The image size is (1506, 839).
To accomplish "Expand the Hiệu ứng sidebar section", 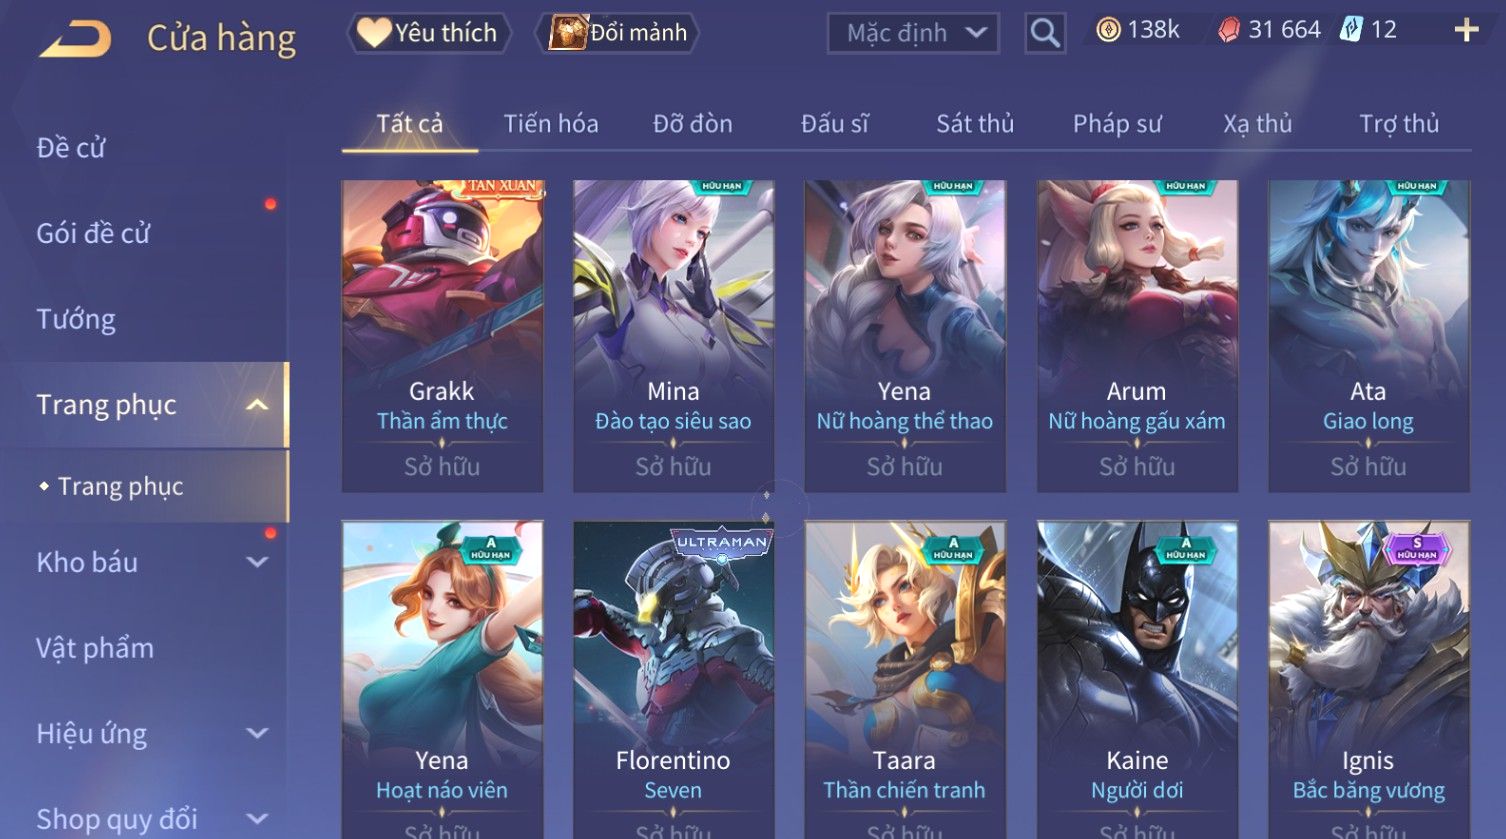I will tap(257, 733).
